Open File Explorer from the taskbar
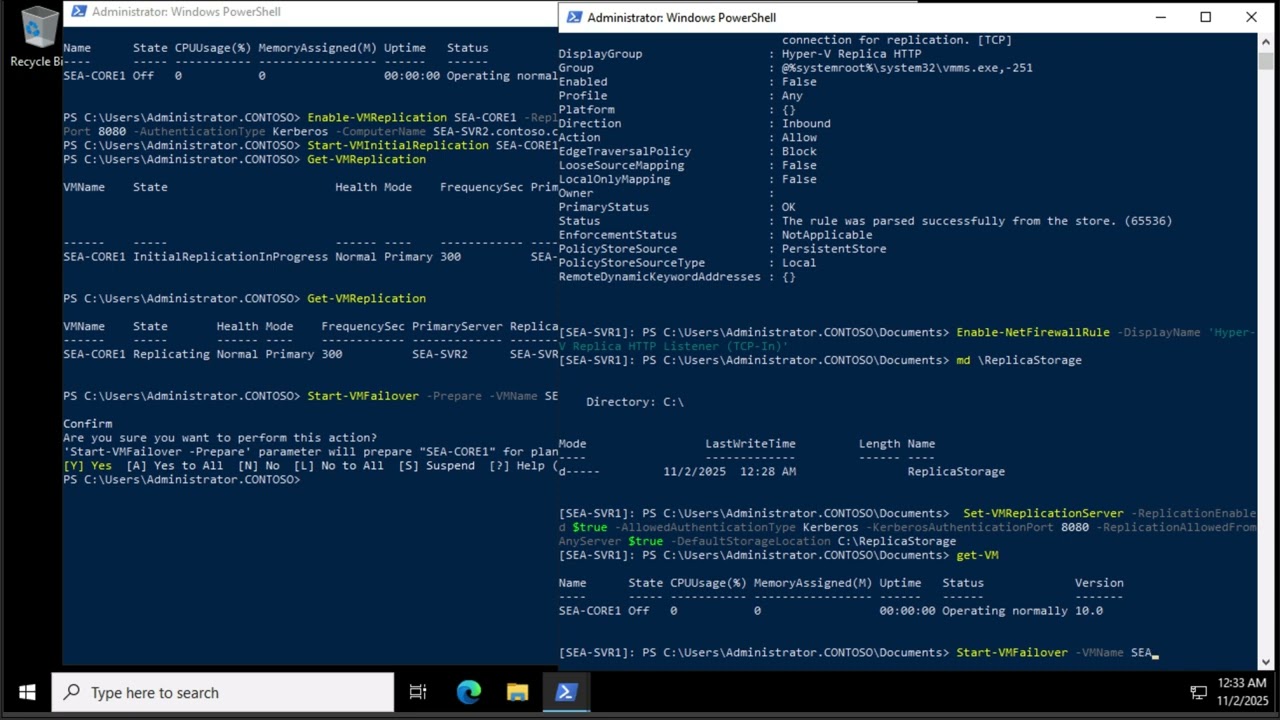This screenshot has width=1280, height=720. tap(517, 692)
